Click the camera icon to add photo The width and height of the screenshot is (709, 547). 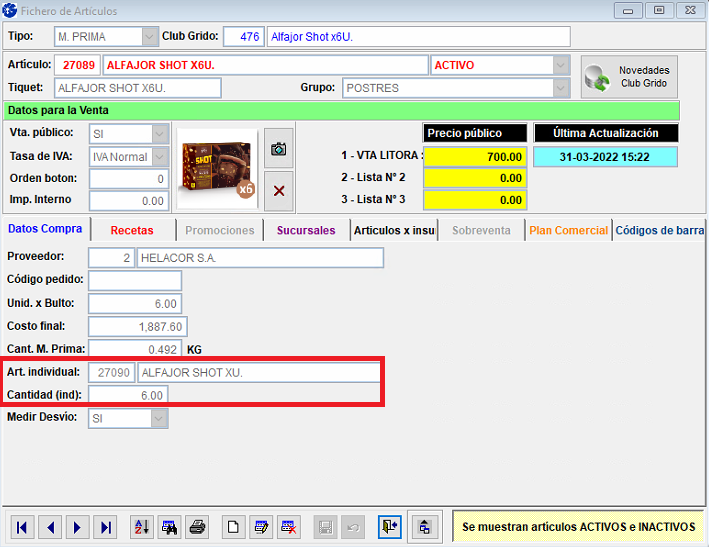(279, 149)
